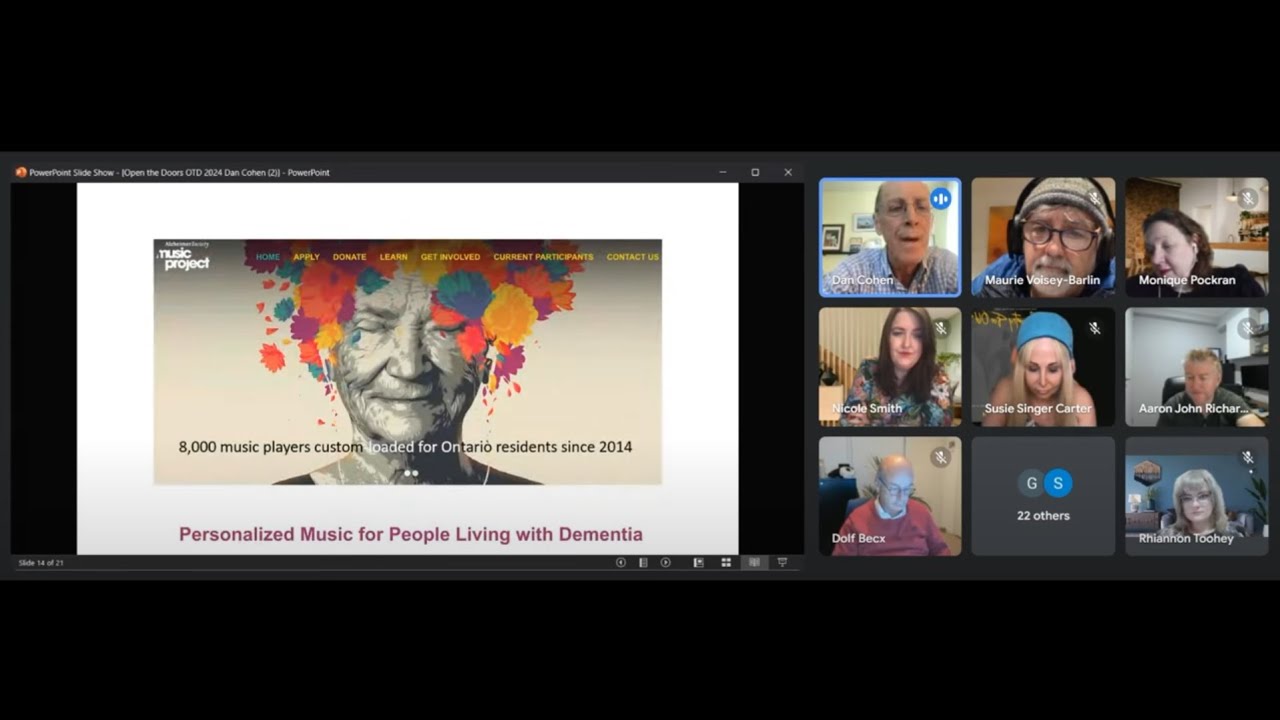Select Susie Singer Carter's video tile
This screenshot has height=720, width=1280.
(x=1043, y=366)
